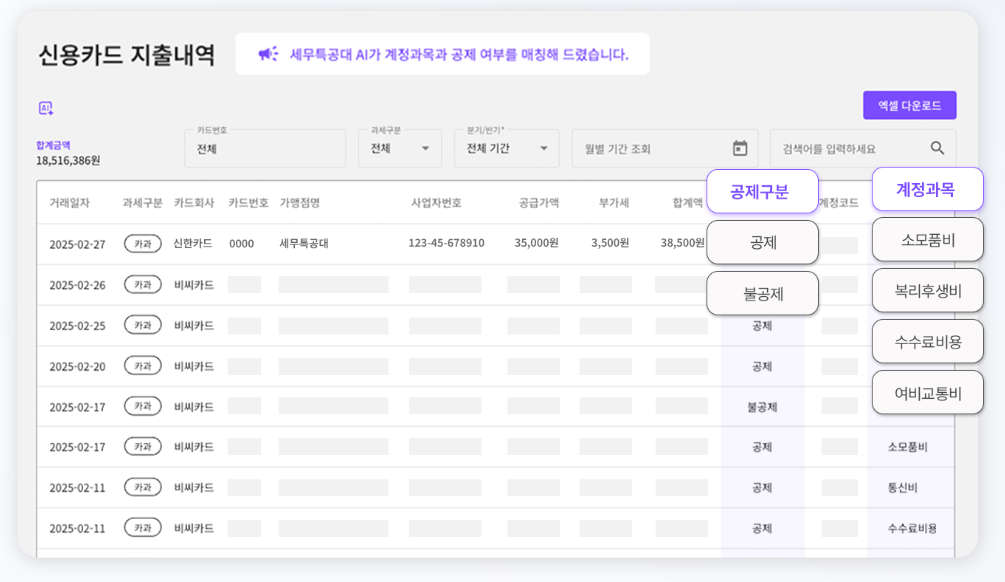The width and height of the screenshot is (1005, 582).
Task: Select the 수수료비용 account option
Action: tap(927, 341)
